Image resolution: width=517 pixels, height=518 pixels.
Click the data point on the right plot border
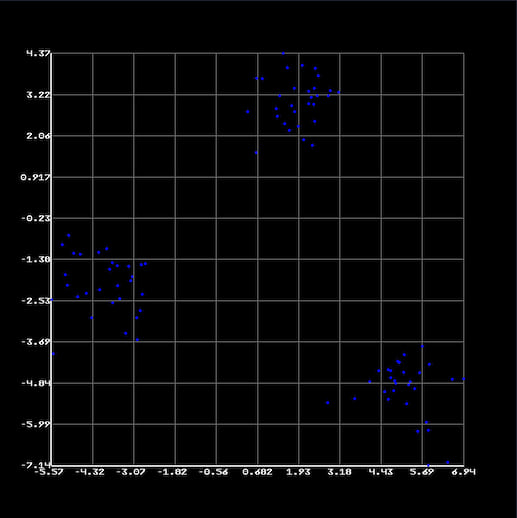[x=464, y=379]
